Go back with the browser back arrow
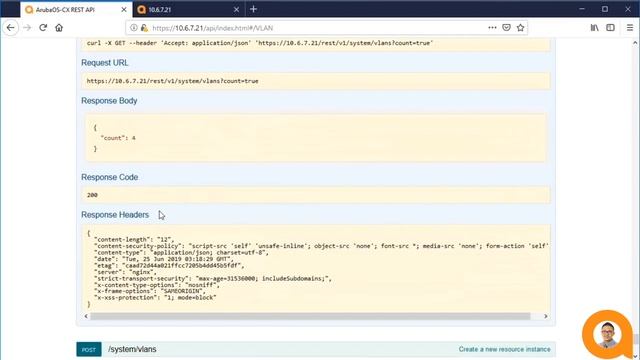 click(11, 28)
